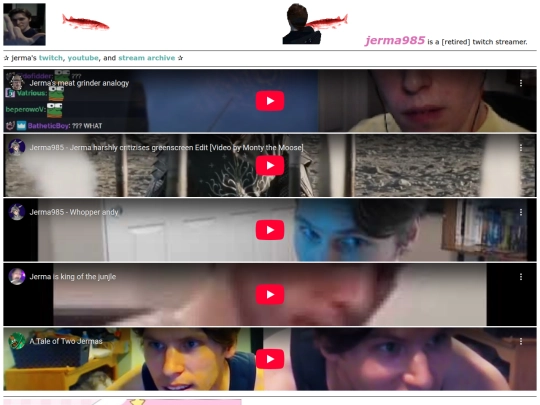540x405 pixels.
Task: Click channel avatar on king of junjle video
Action: pyautogui.click(x=17, y=277)
